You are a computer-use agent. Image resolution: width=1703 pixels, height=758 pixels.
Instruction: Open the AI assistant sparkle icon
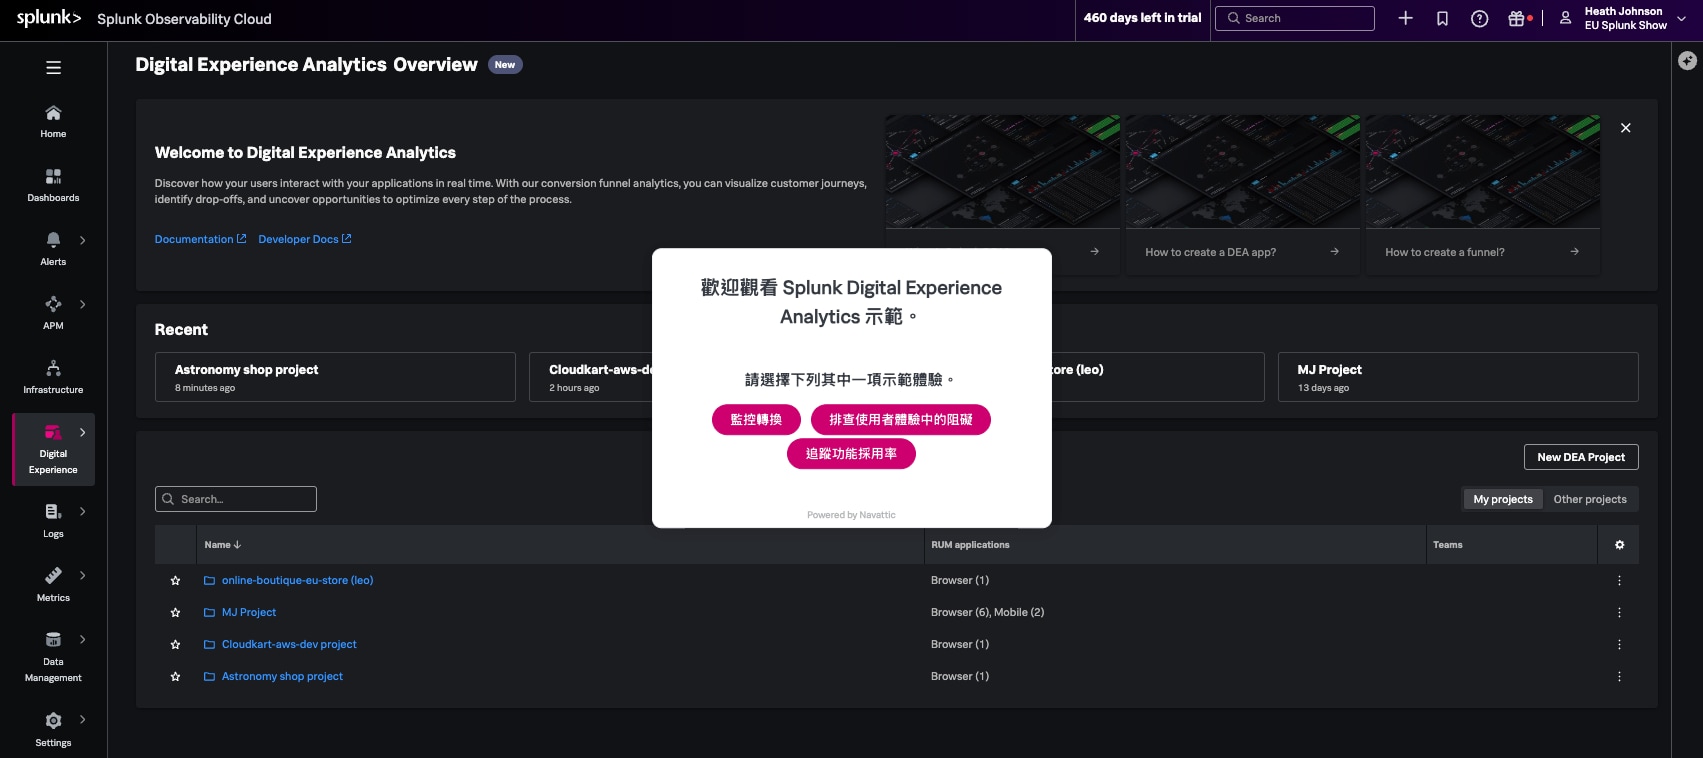click(1687, 61)
